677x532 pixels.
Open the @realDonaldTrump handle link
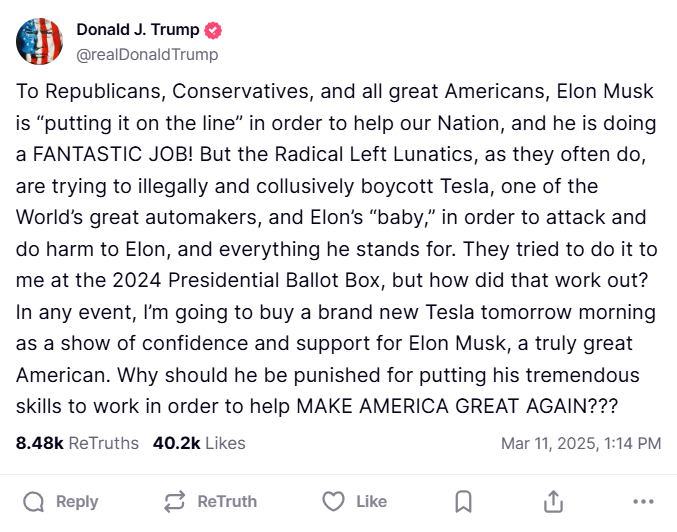(147, 54)
